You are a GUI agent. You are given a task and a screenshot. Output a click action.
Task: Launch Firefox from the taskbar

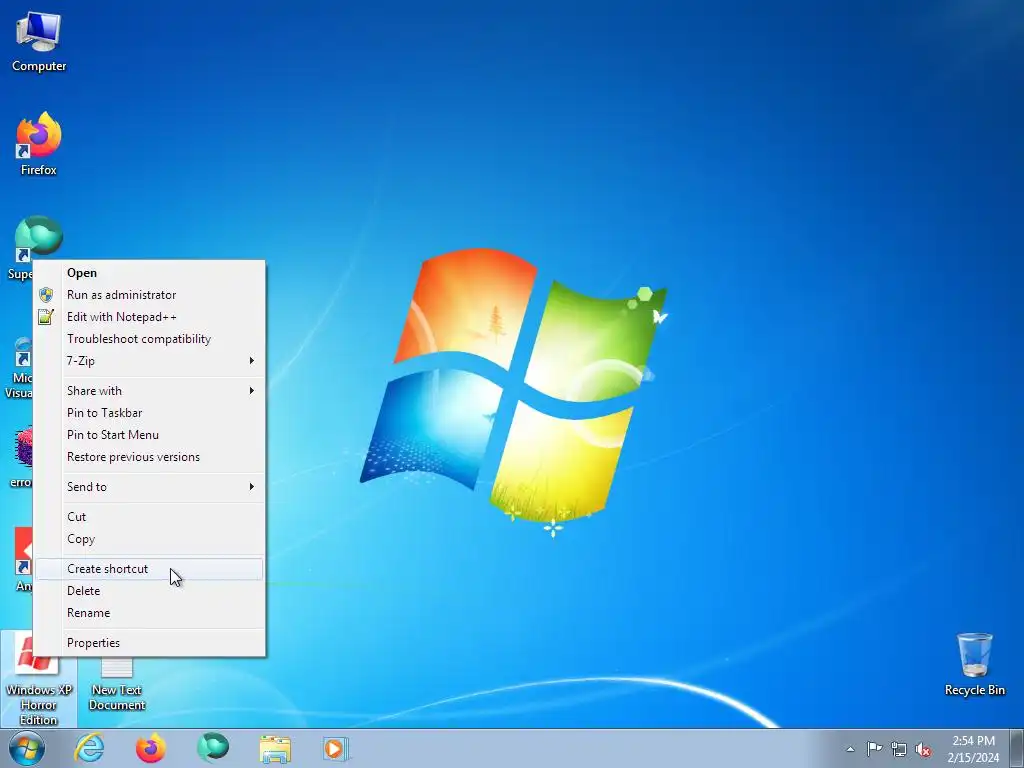point(150,748)
